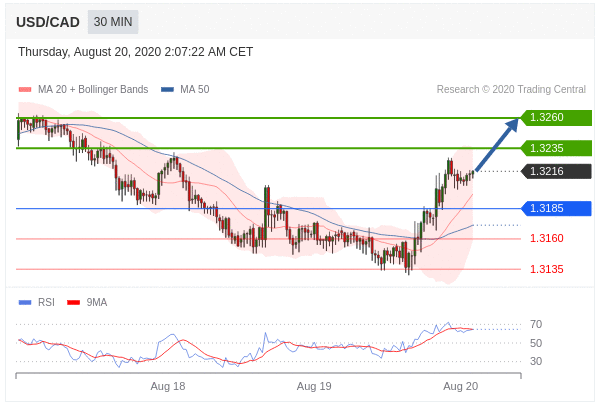Click the RSI blue legend swatch
This screenshot has width=597, height=411.
25,302
